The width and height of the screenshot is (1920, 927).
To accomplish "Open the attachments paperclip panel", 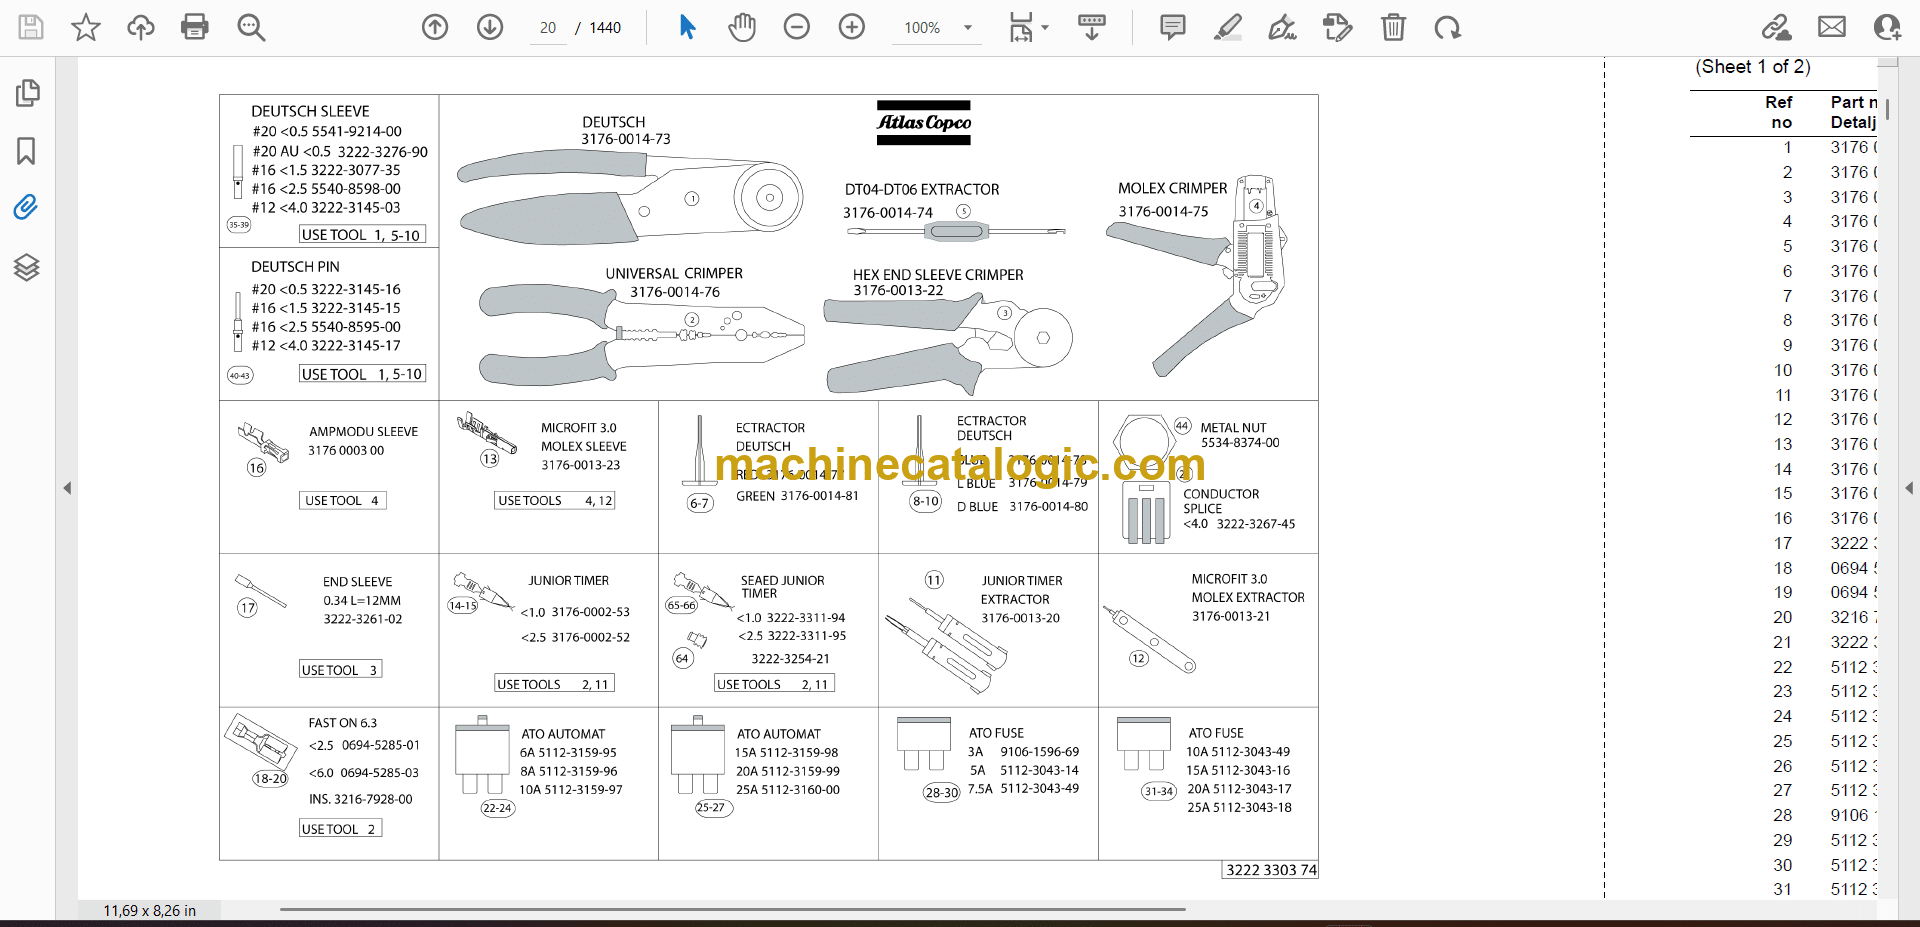I will tap(26, 207).
